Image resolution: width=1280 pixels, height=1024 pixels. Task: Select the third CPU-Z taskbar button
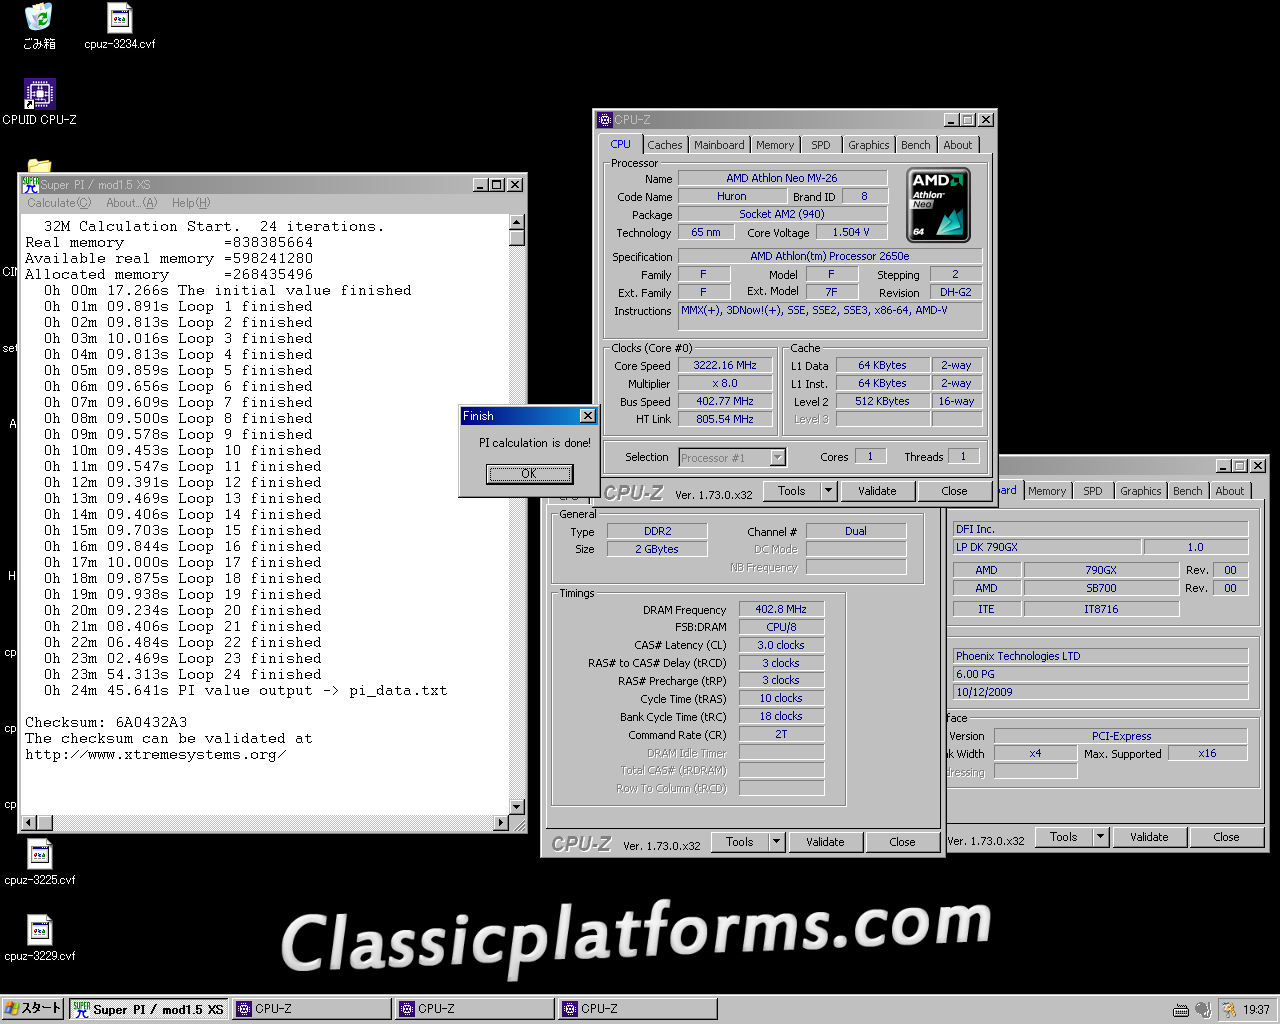coord(638,1009)
